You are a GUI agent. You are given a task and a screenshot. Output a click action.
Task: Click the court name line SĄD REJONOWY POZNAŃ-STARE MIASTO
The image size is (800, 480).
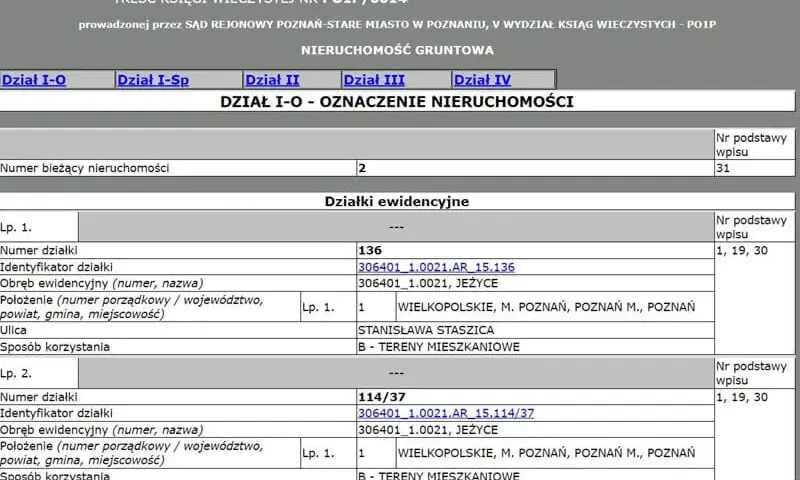pyautogui.click(x=397, y=24)
